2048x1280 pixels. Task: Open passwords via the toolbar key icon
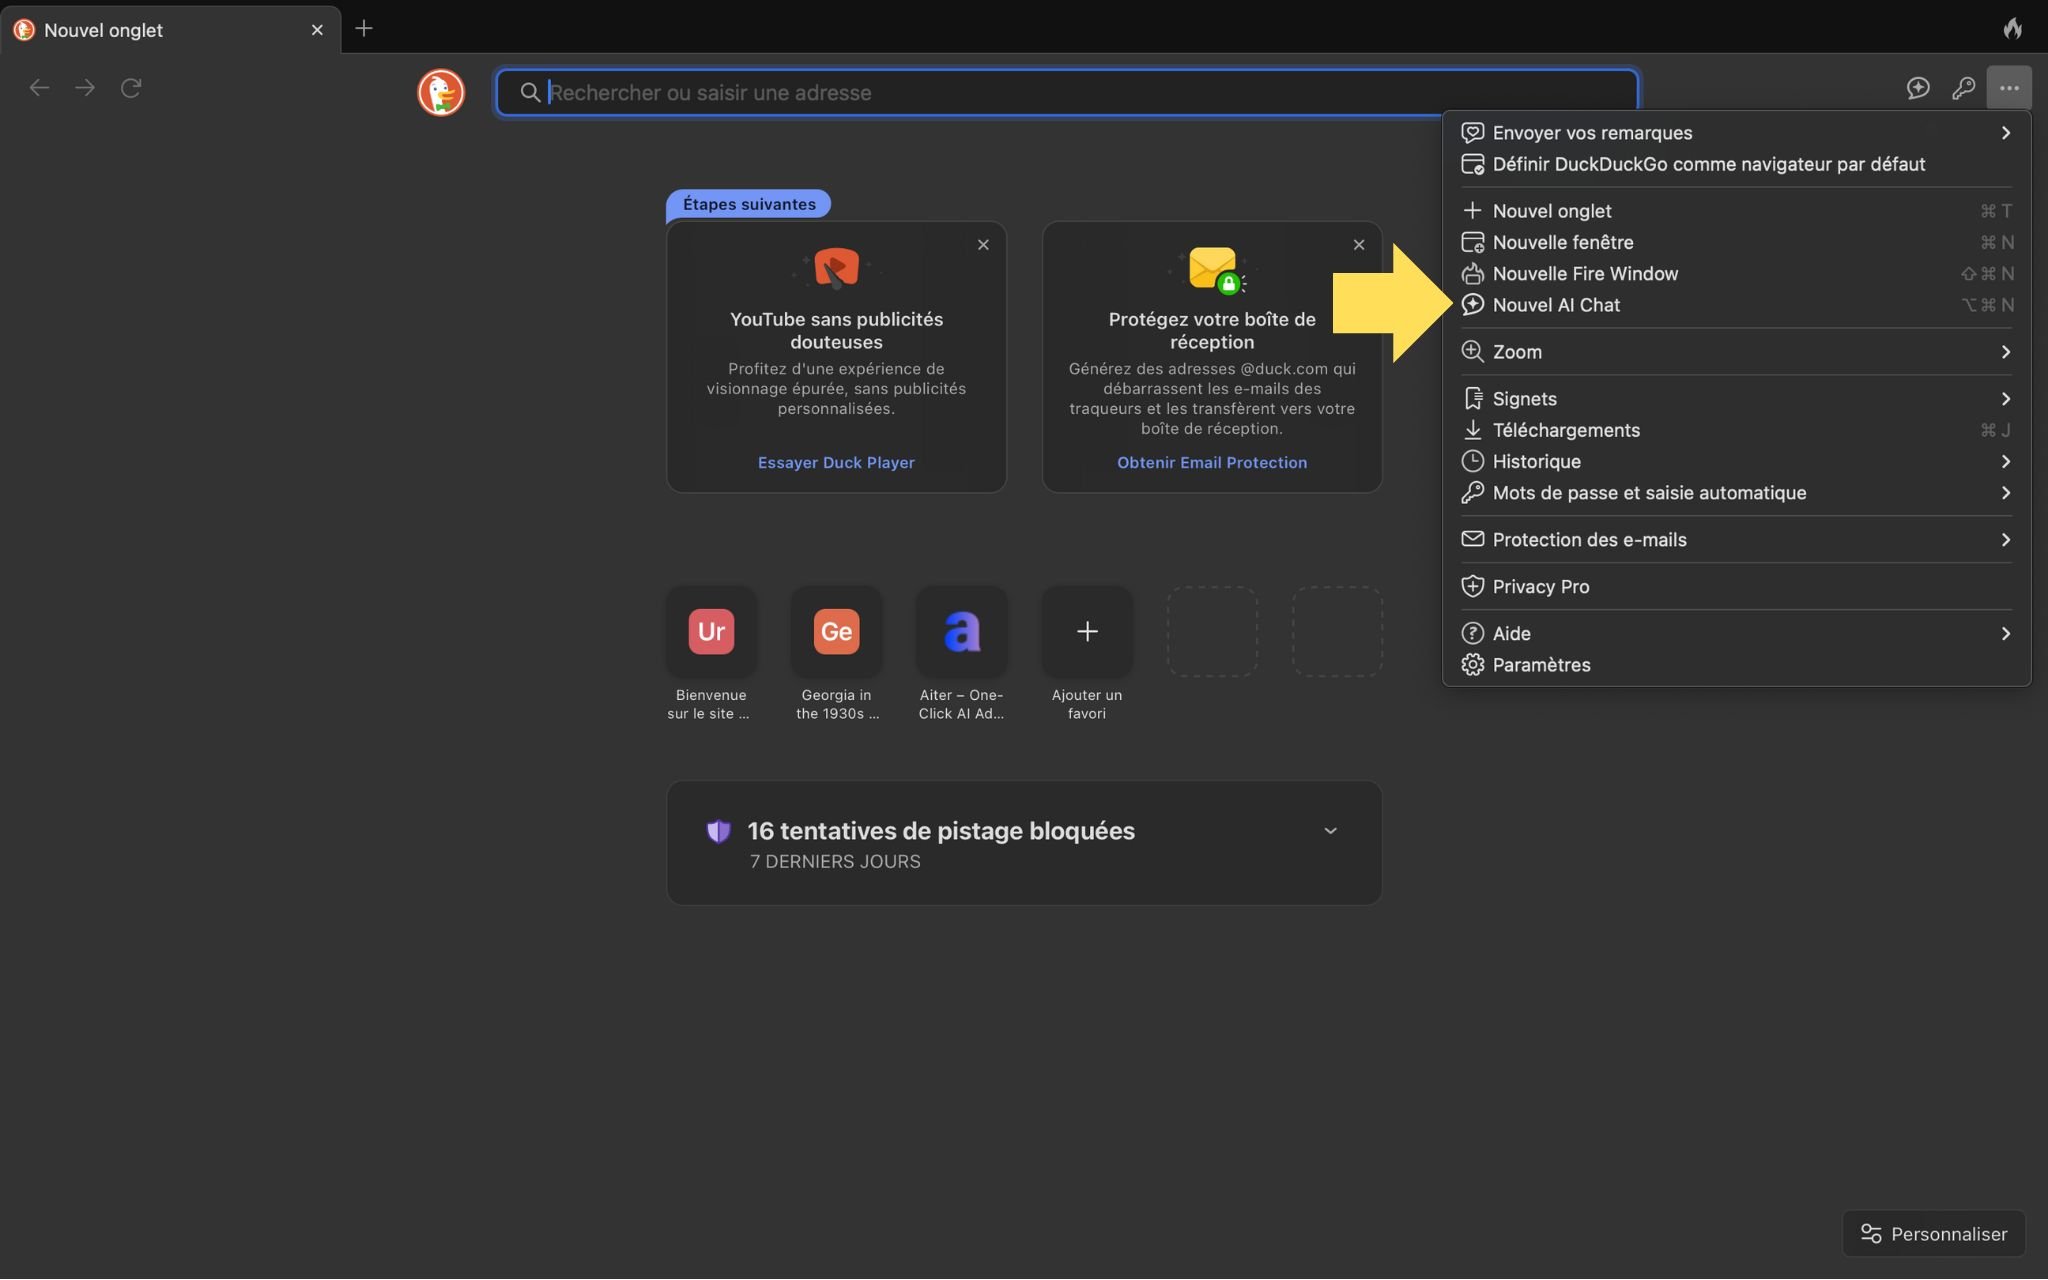(1963, 88)
